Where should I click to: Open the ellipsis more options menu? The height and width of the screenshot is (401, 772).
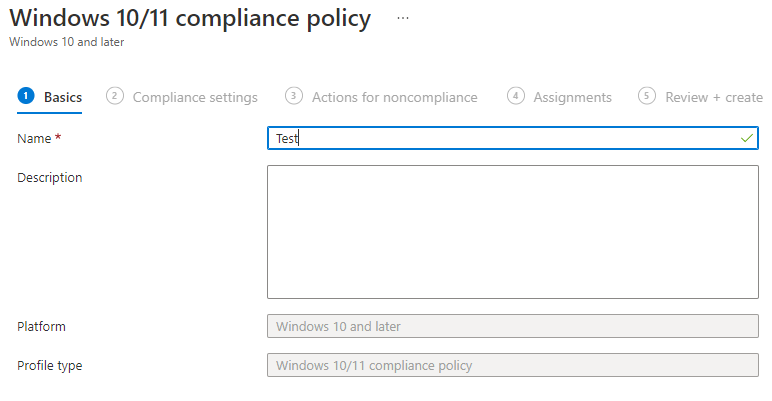tap(403, 18)
